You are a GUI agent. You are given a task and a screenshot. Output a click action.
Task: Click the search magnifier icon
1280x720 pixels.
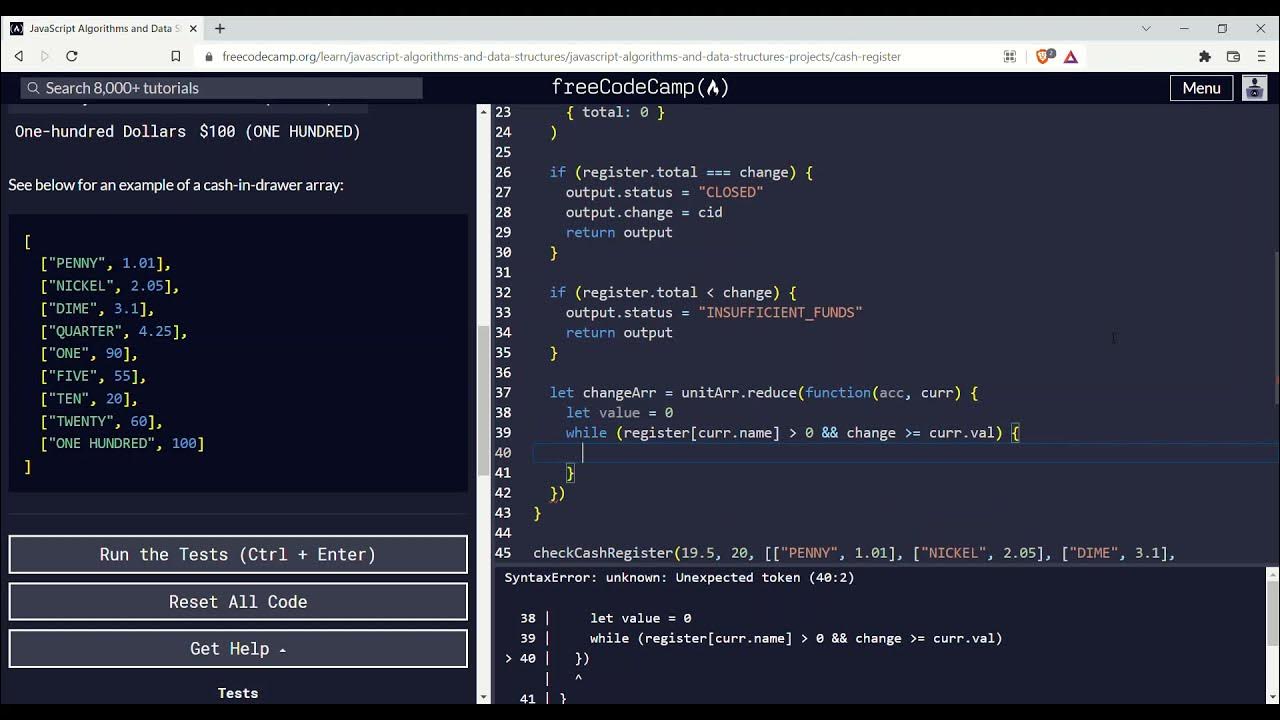(x=33, y=88)
